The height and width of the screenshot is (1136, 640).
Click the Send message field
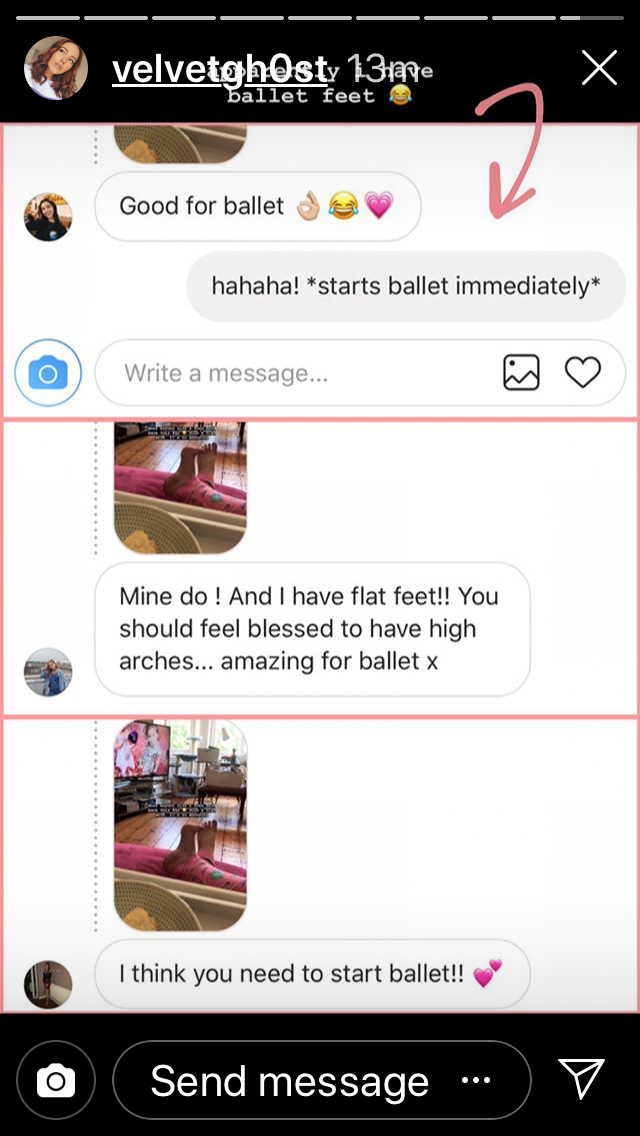coord(322,1081)
